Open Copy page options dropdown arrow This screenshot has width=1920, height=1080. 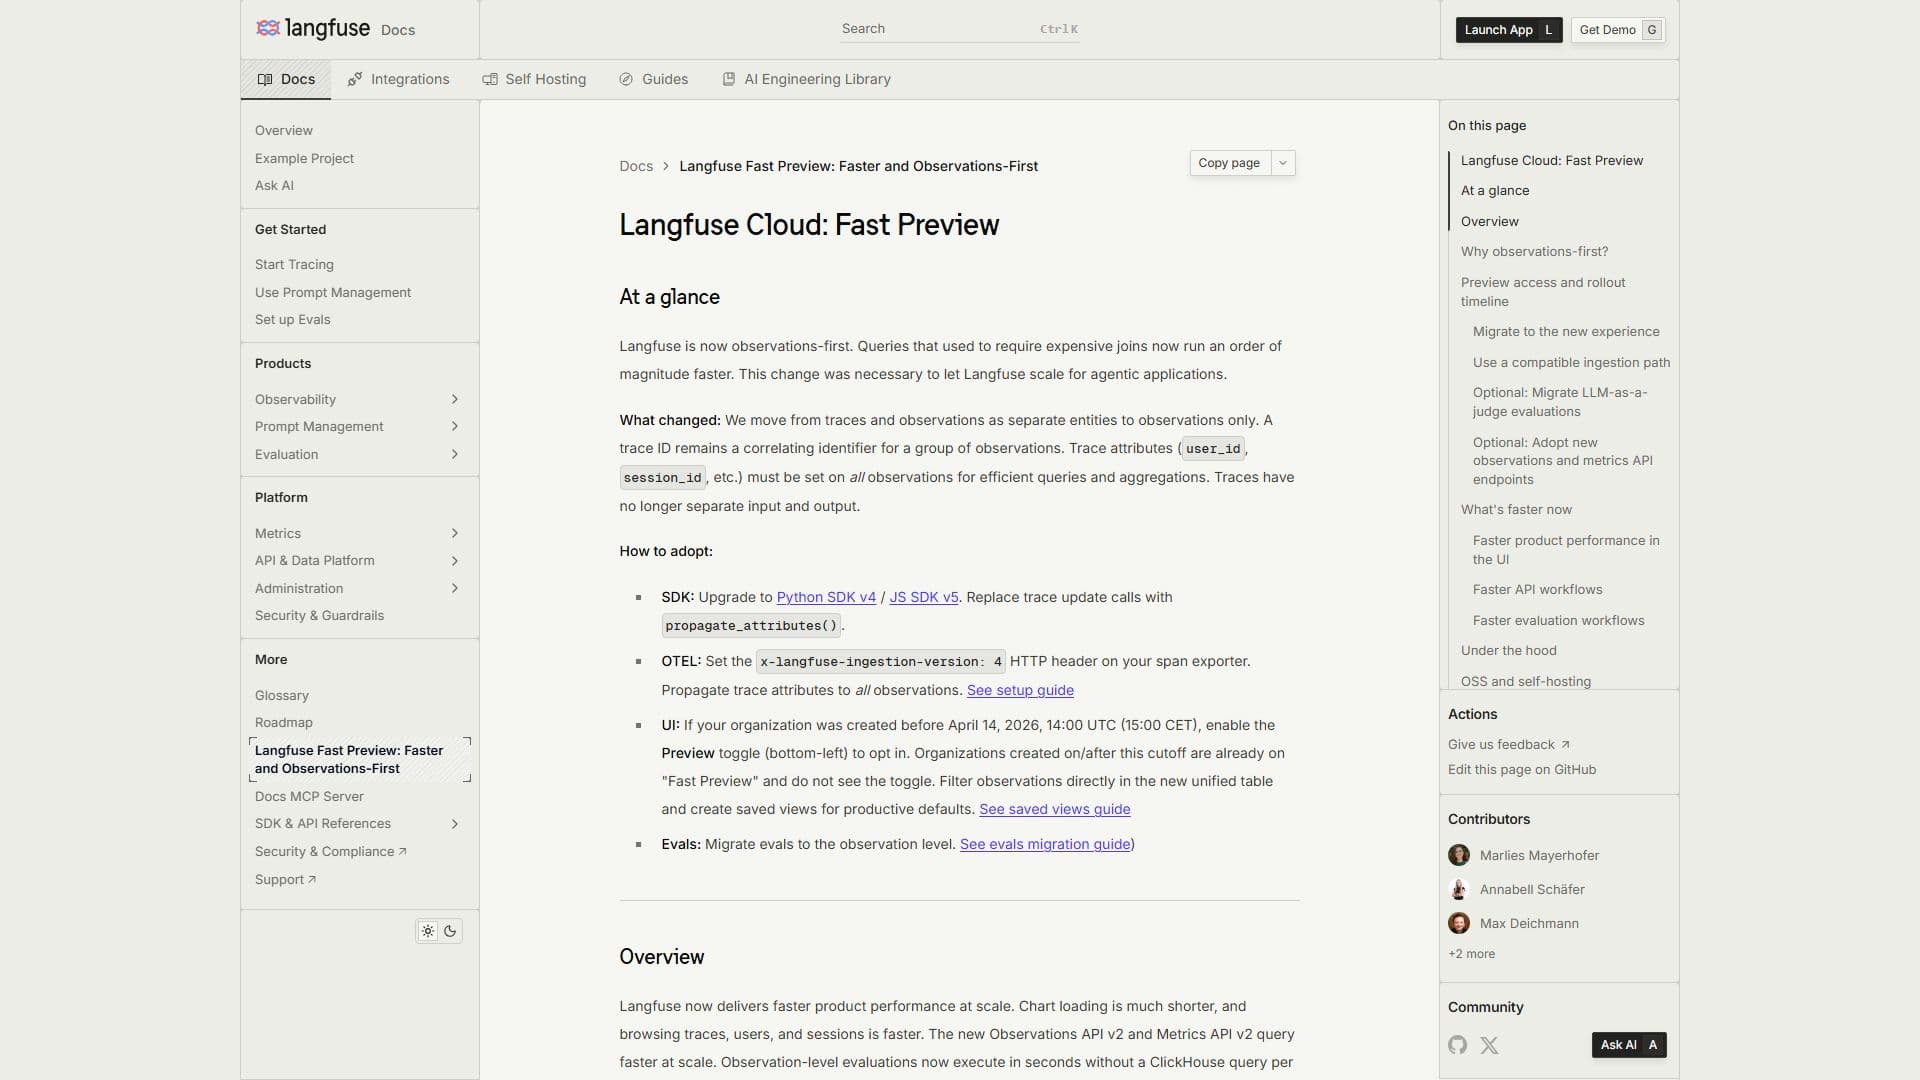point(1283,163)
